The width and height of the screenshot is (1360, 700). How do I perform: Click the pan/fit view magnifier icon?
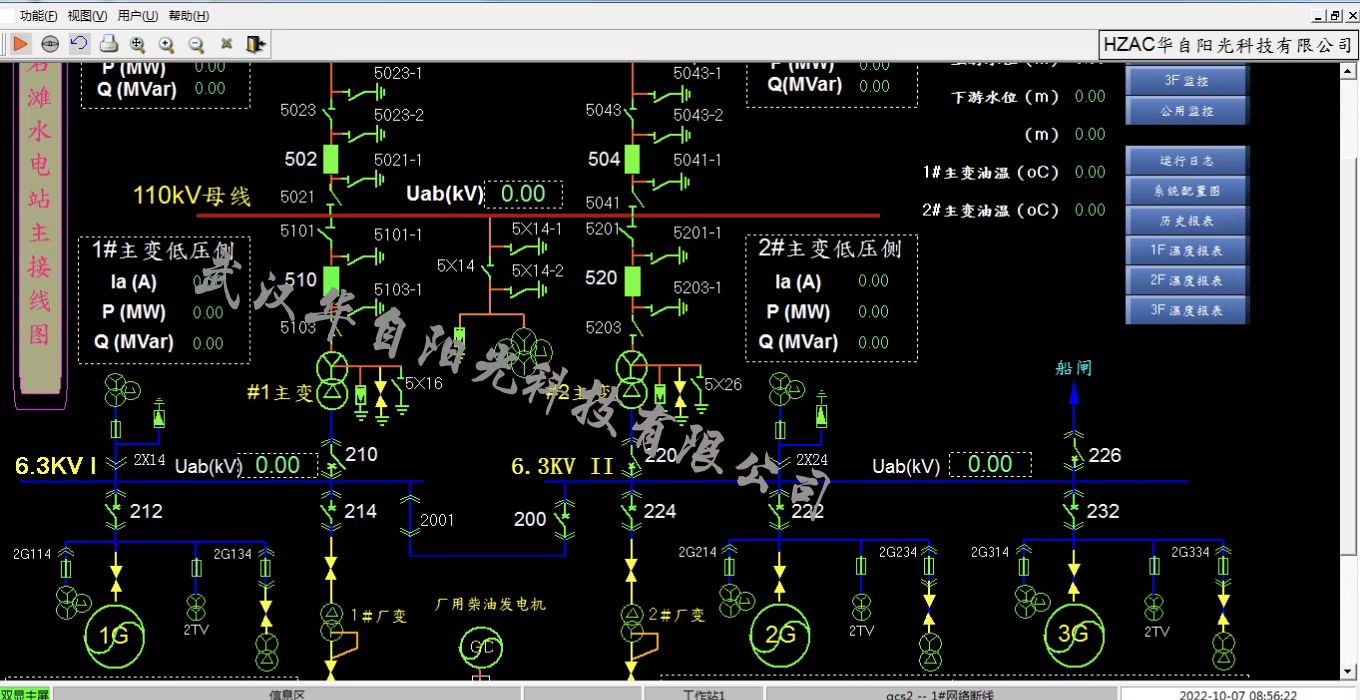point(137,44)
